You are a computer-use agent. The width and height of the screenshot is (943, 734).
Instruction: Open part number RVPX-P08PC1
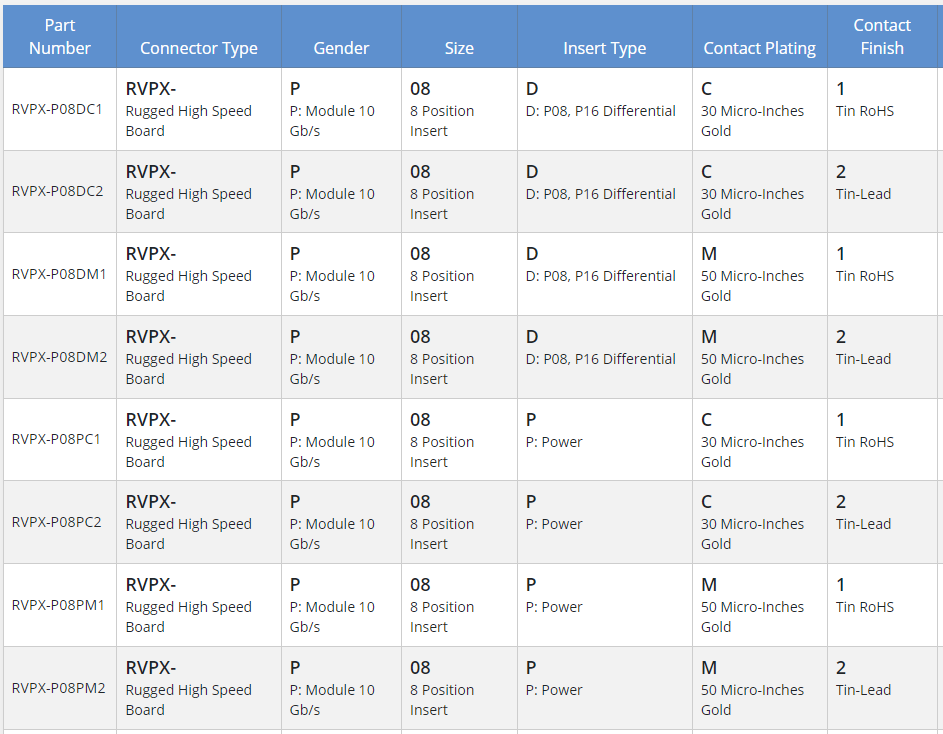pos(56,440)
